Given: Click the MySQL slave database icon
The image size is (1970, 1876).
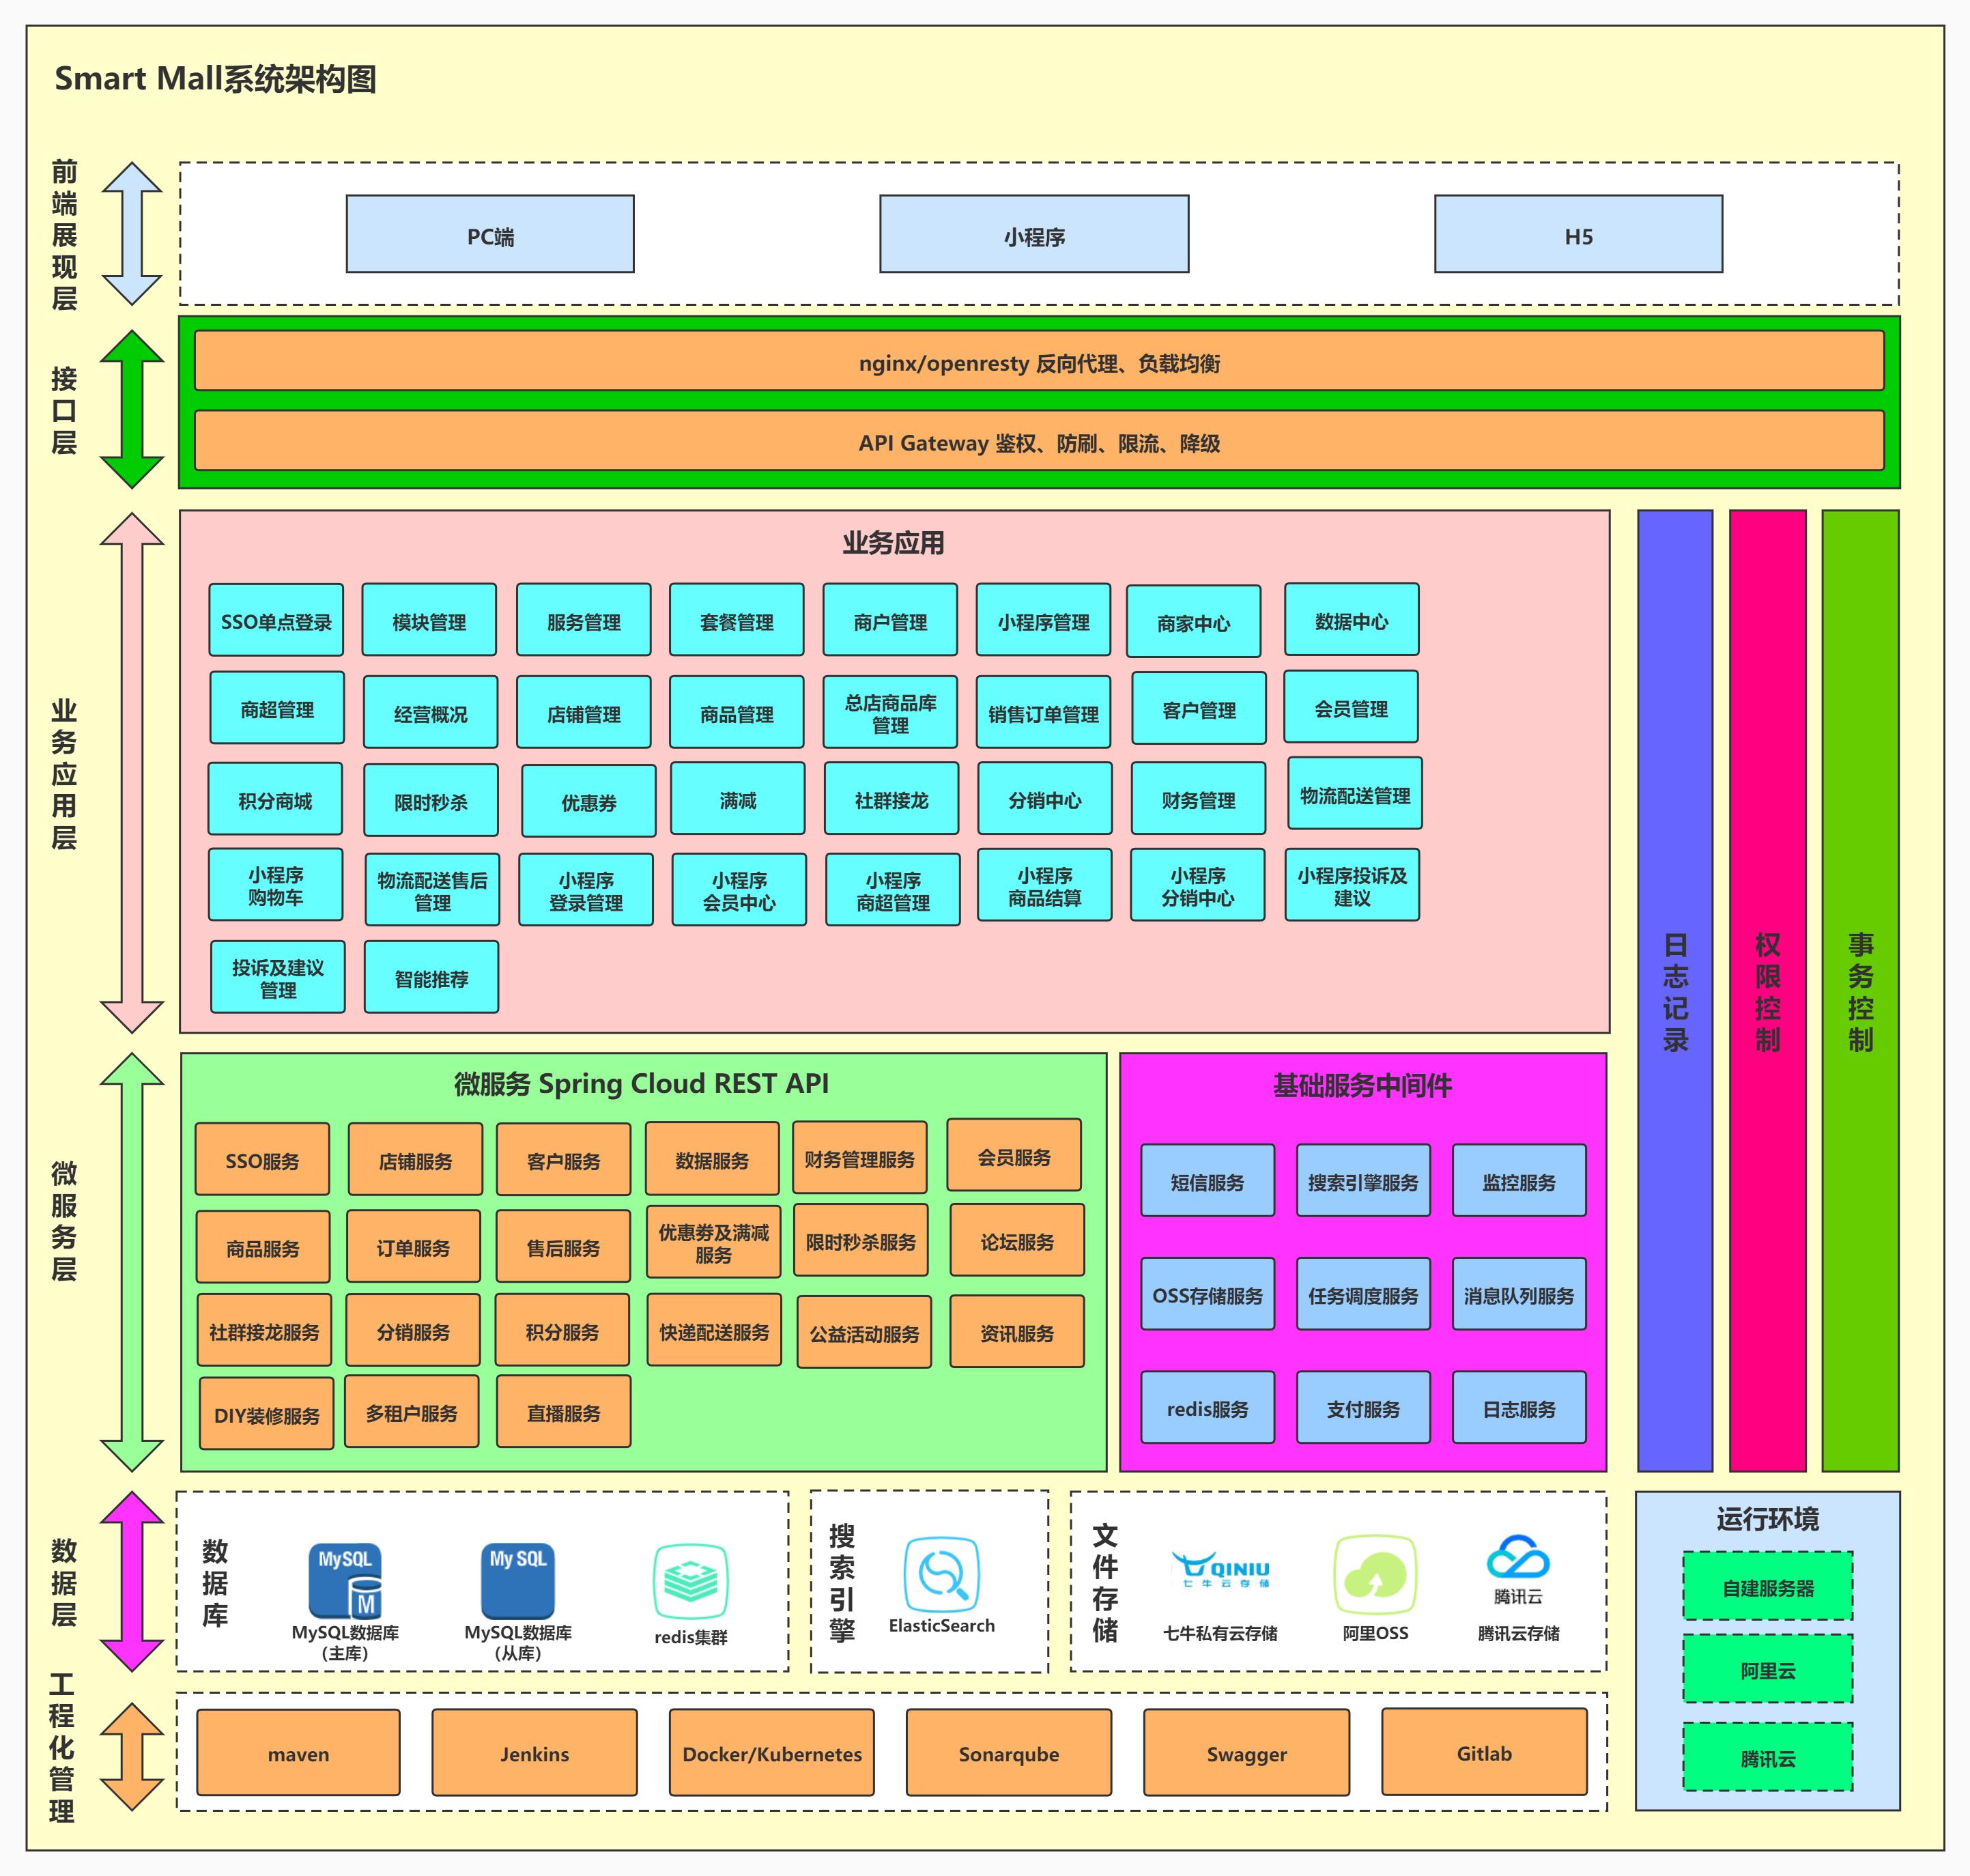Looking at the screenshot, I should [517, 1581].
